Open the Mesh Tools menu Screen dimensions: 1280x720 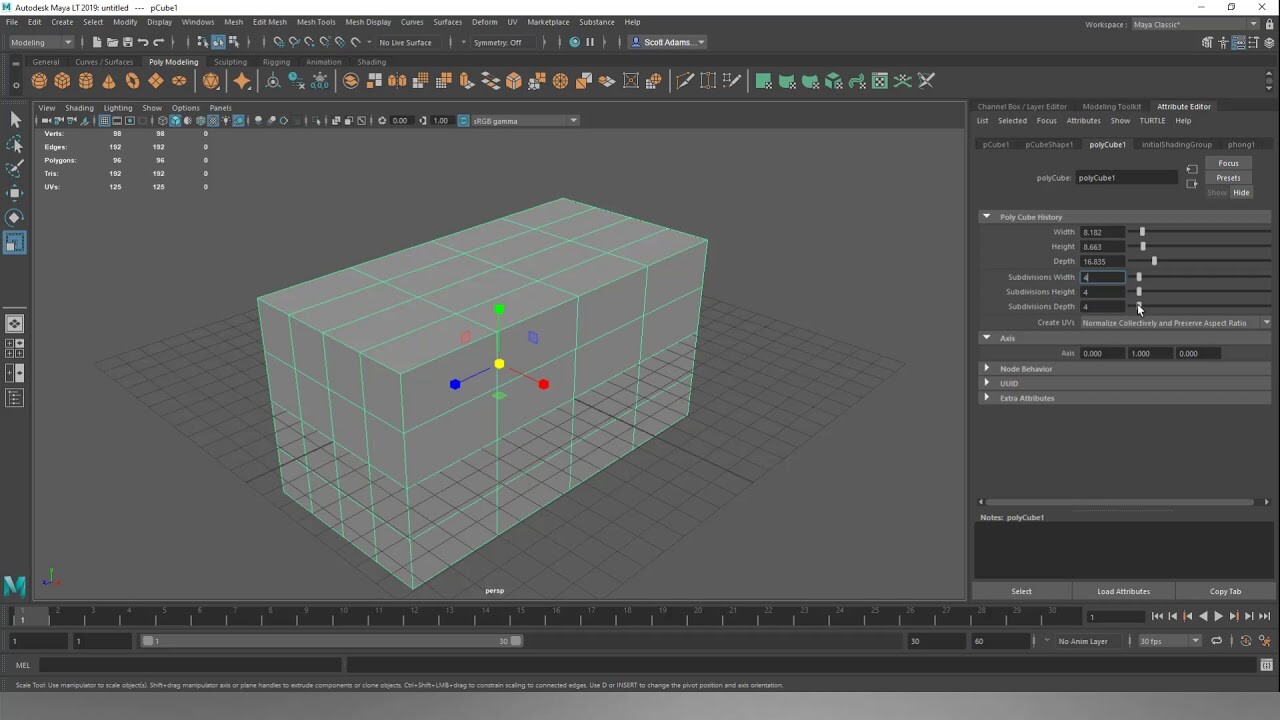point(316,22)
